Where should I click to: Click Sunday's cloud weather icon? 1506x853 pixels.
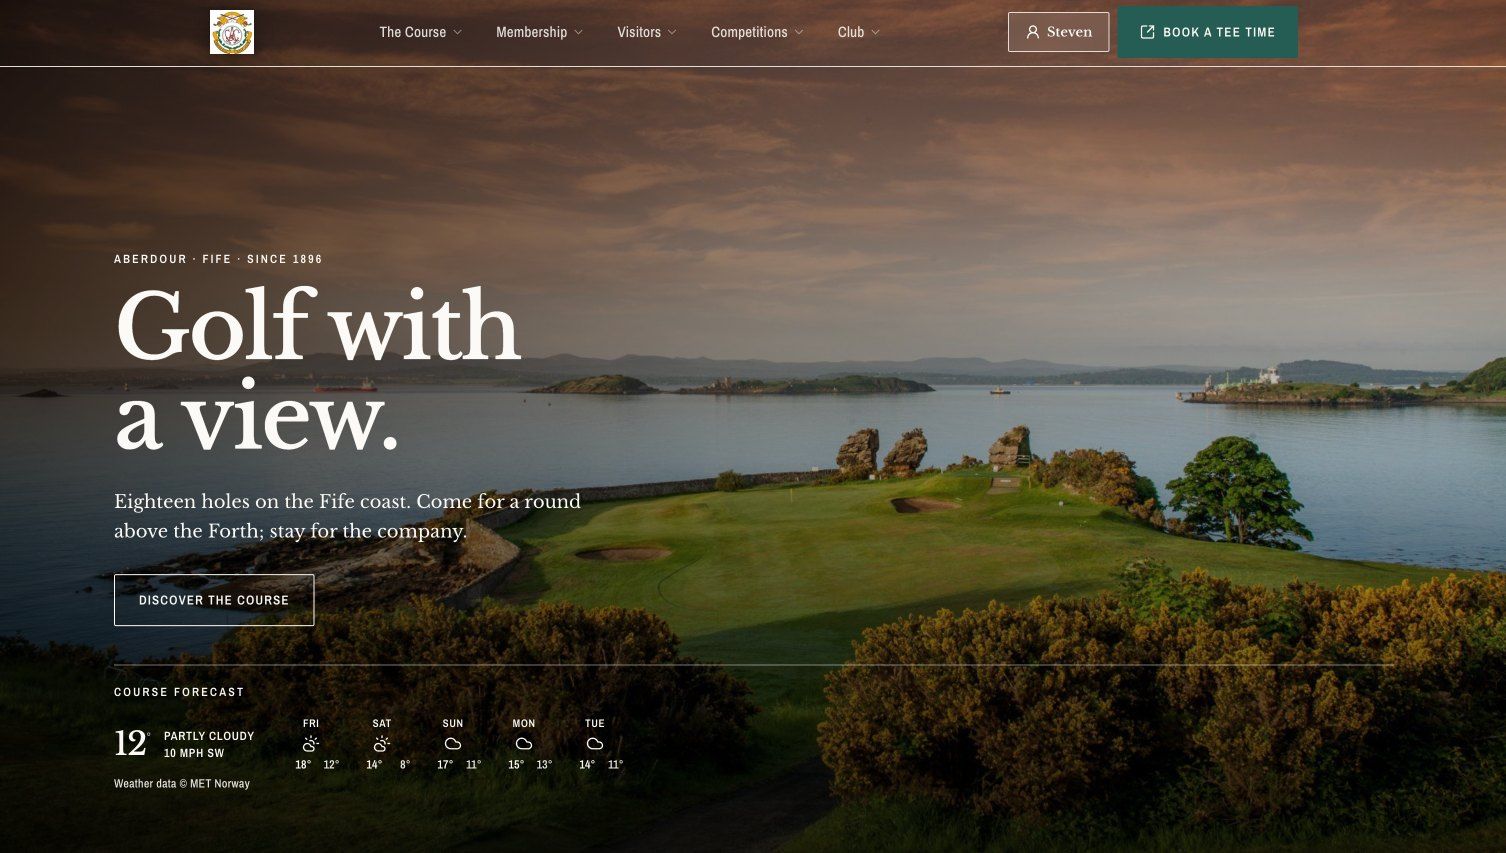pyautogui.click(x=453, y=744)
